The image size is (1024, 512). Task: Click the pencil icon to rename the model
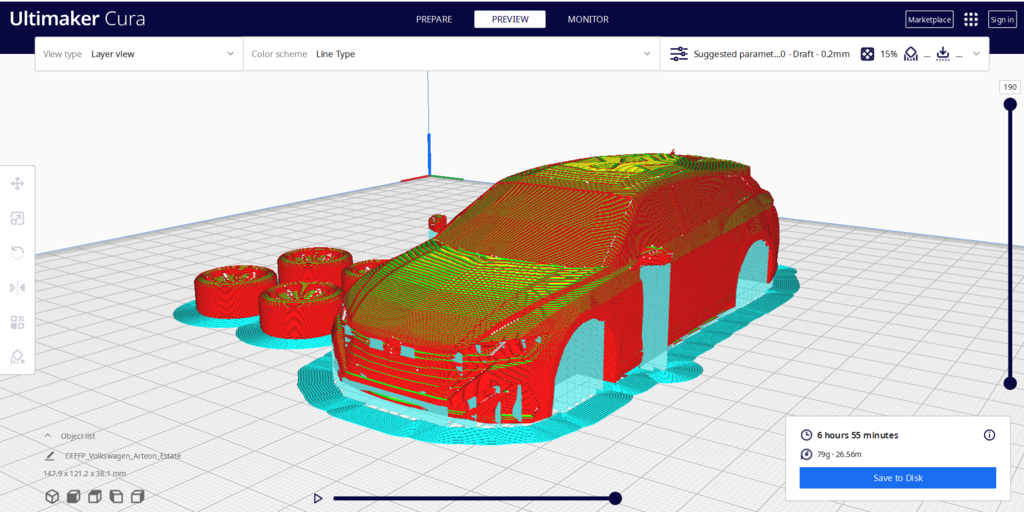[50, 455]
